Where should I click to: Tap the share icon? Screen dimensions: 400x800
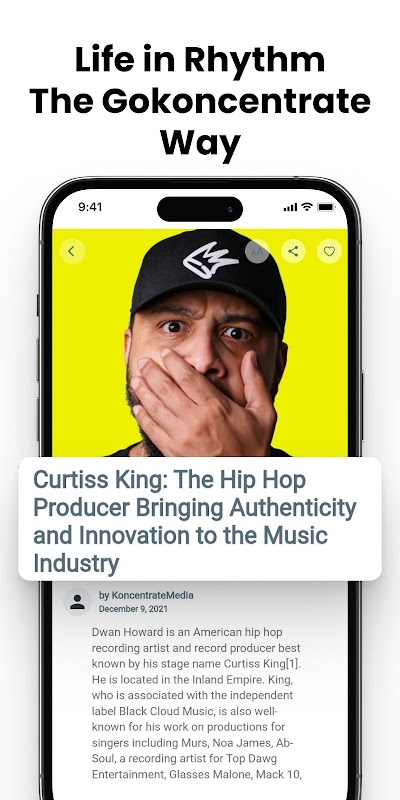tap(293, 251)
